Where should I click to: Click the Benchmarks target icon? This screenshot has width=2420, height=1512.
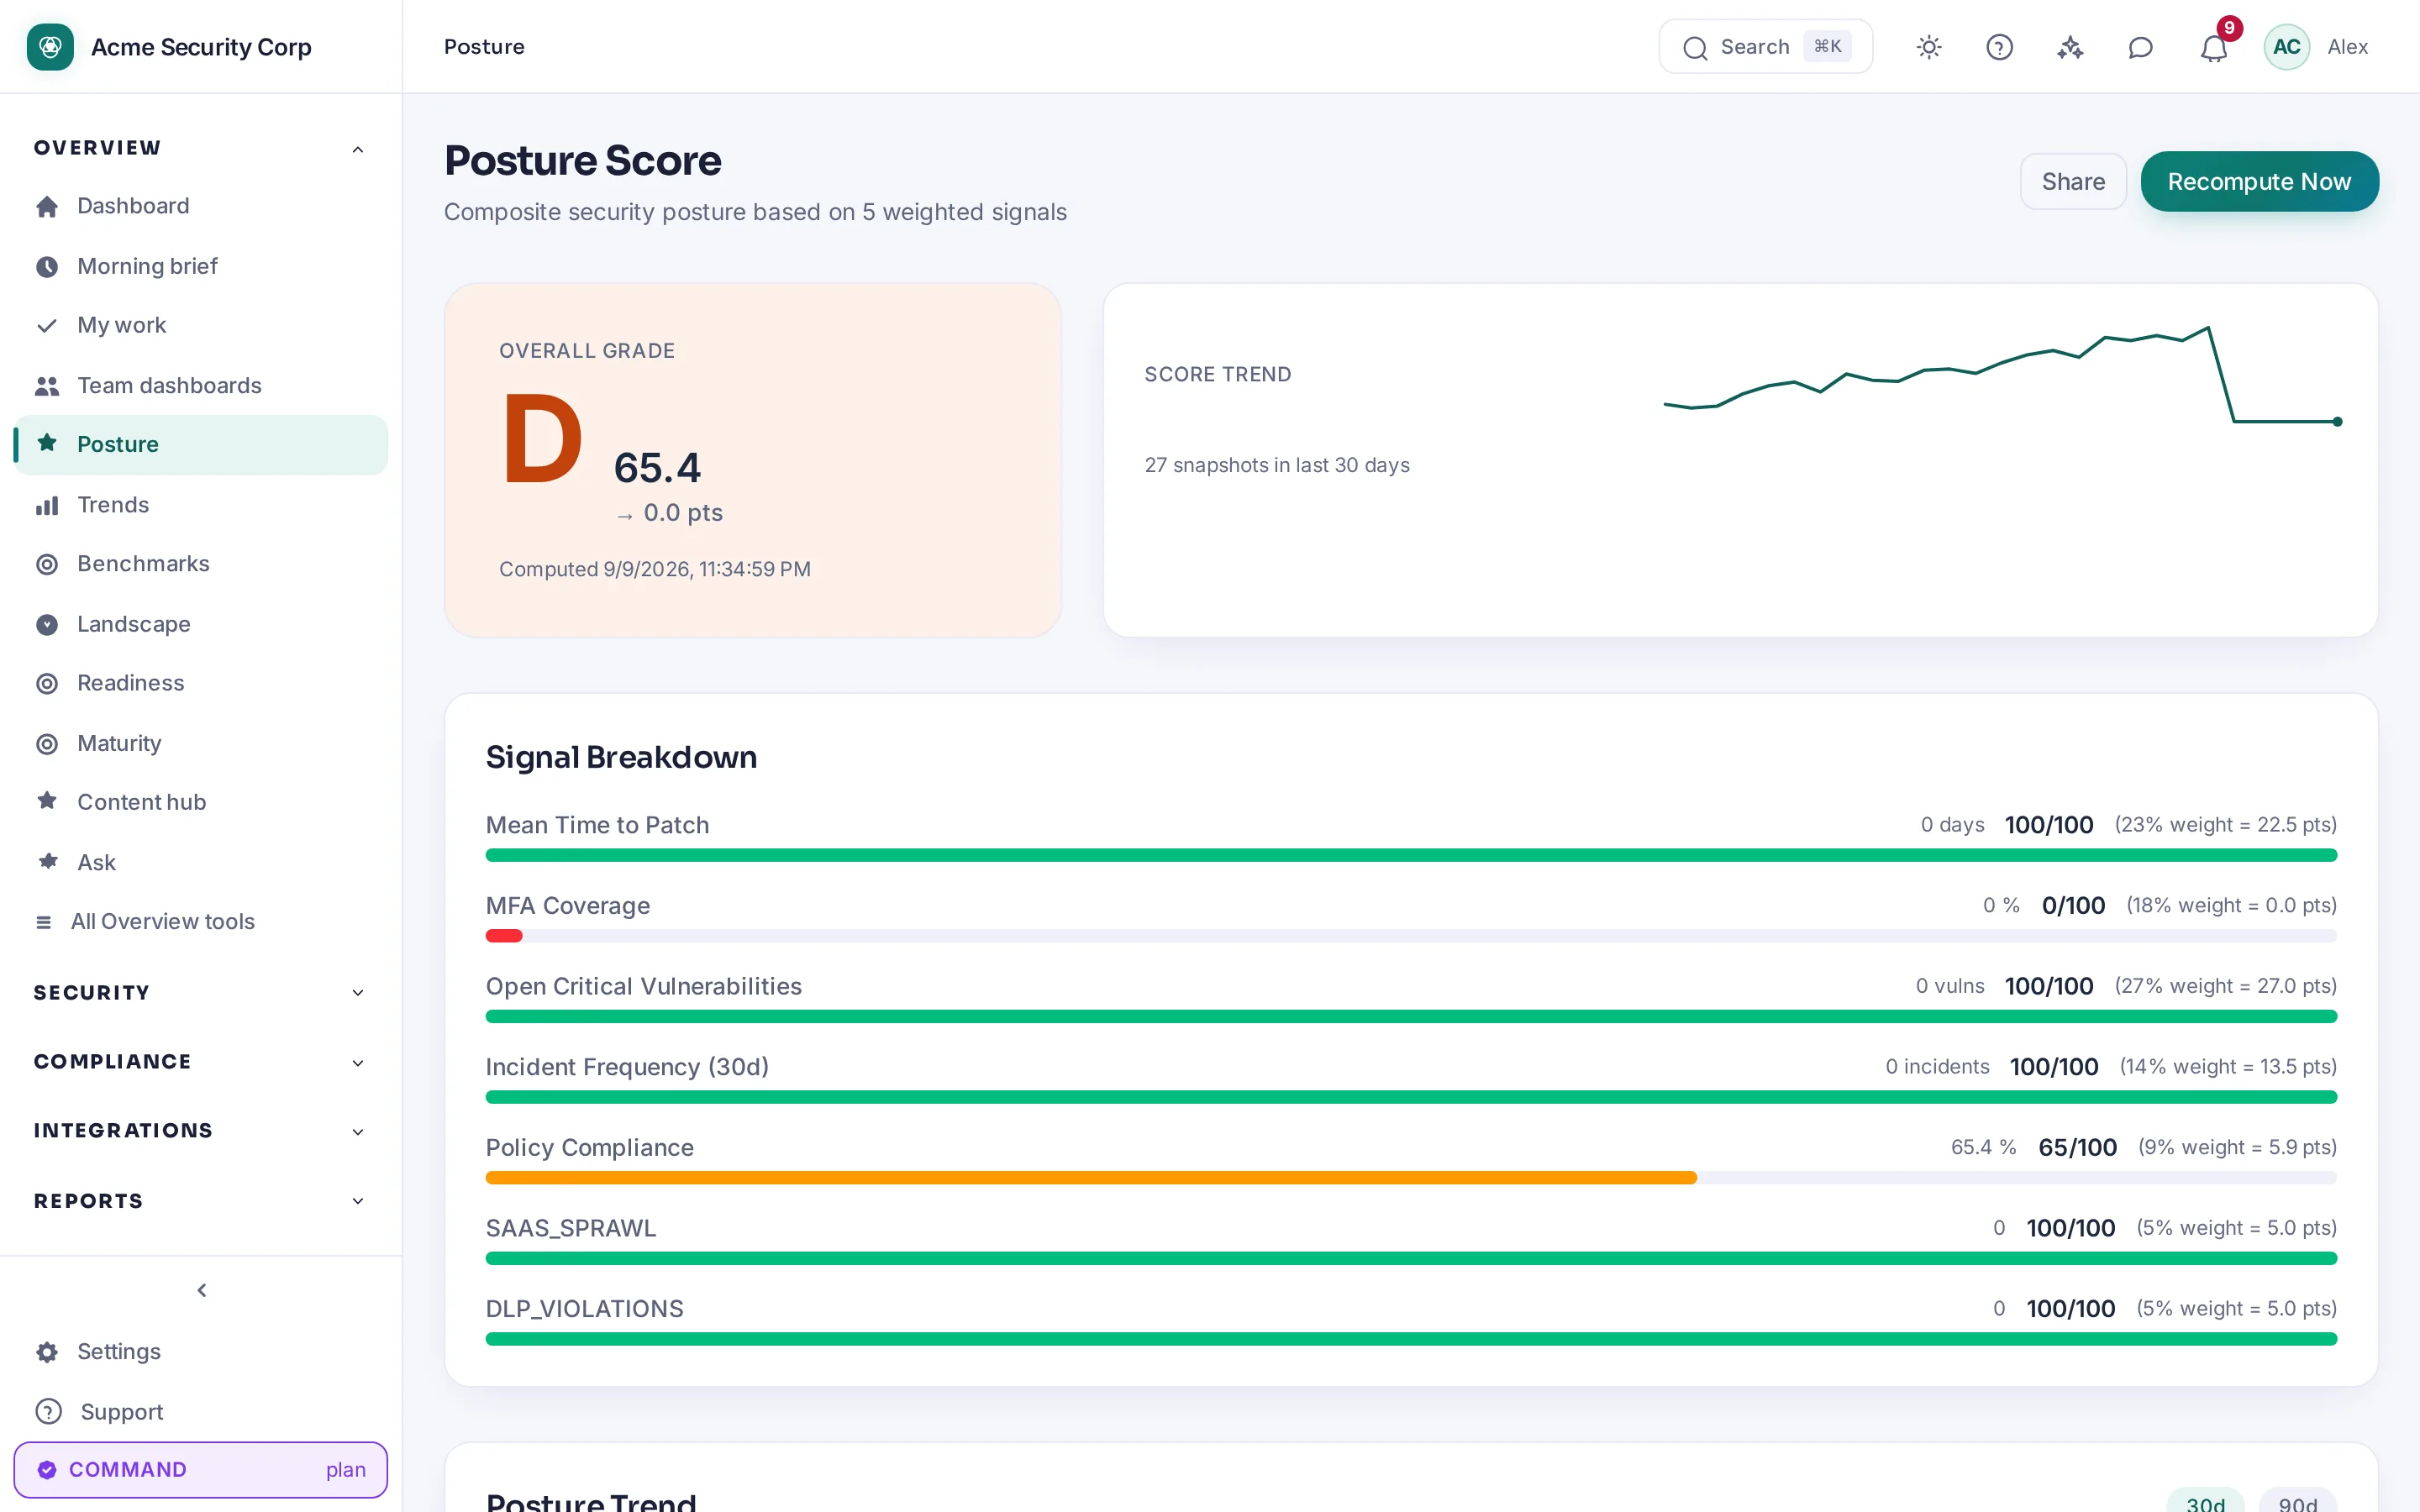coord(47,564)
